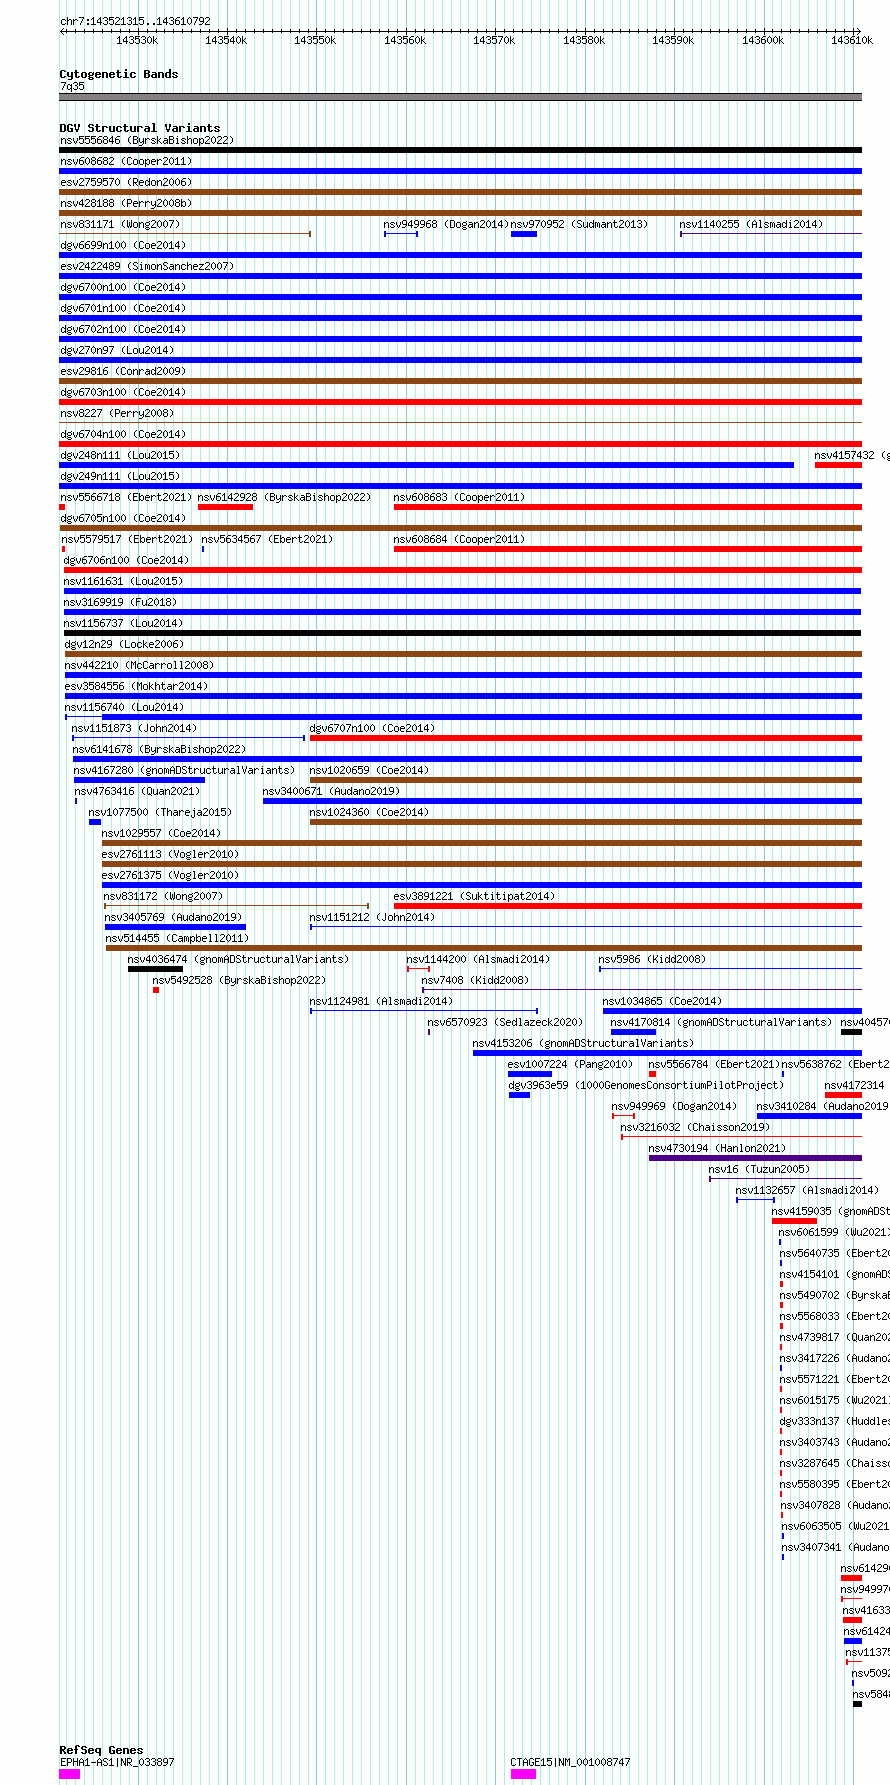Select esv2422489 (SimonSanchez2007) label
This screenshot has width=890, height=1785.
pos(147,266)
